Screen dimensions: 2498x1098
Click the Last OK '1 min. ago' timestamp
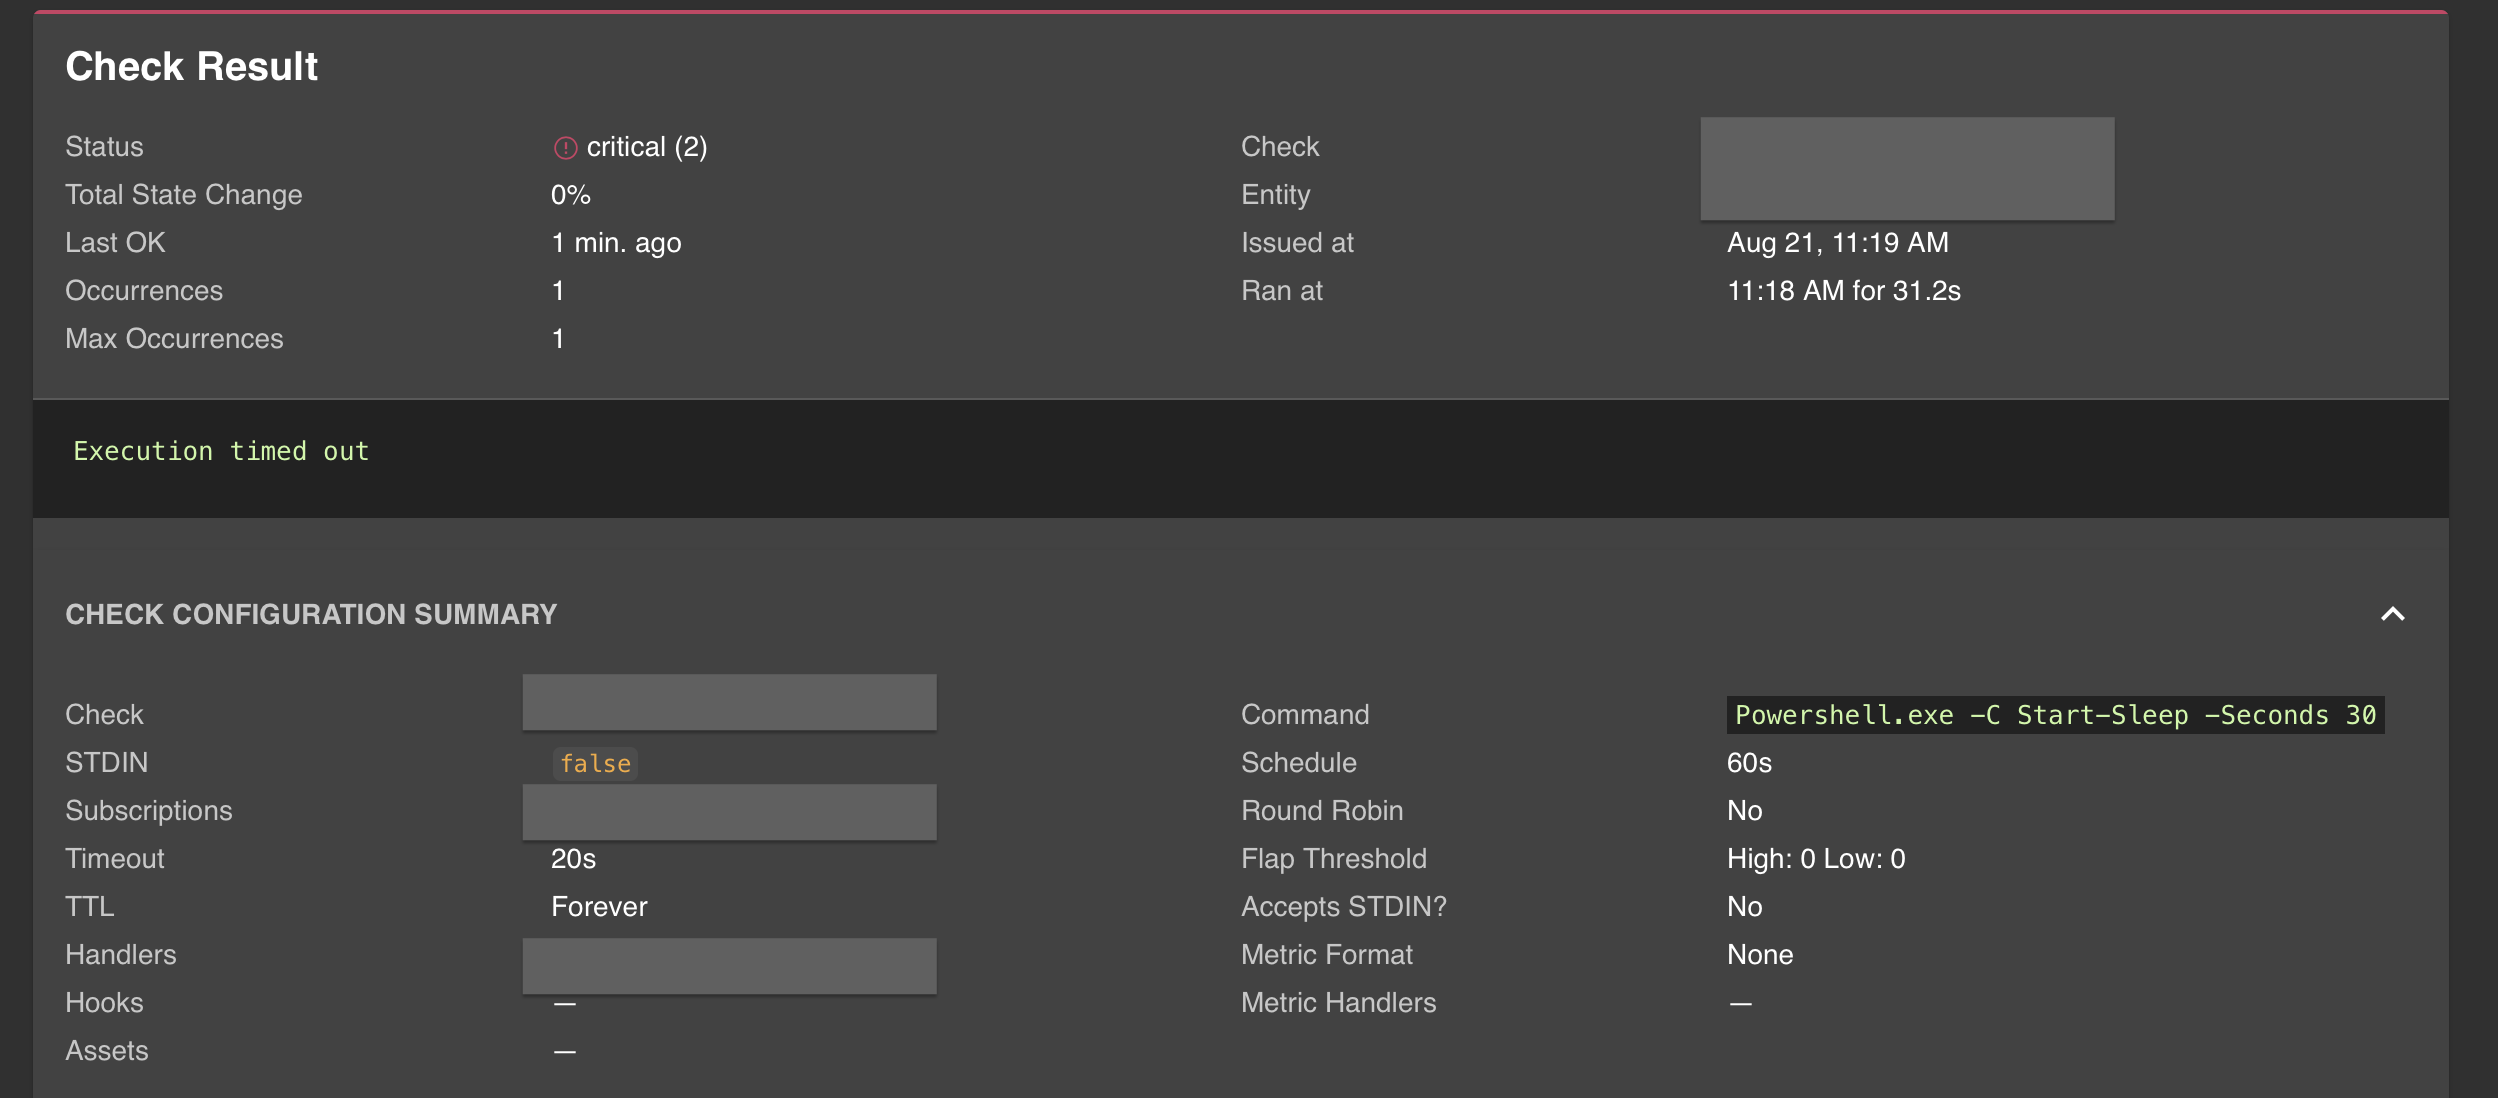coord(615,242)
